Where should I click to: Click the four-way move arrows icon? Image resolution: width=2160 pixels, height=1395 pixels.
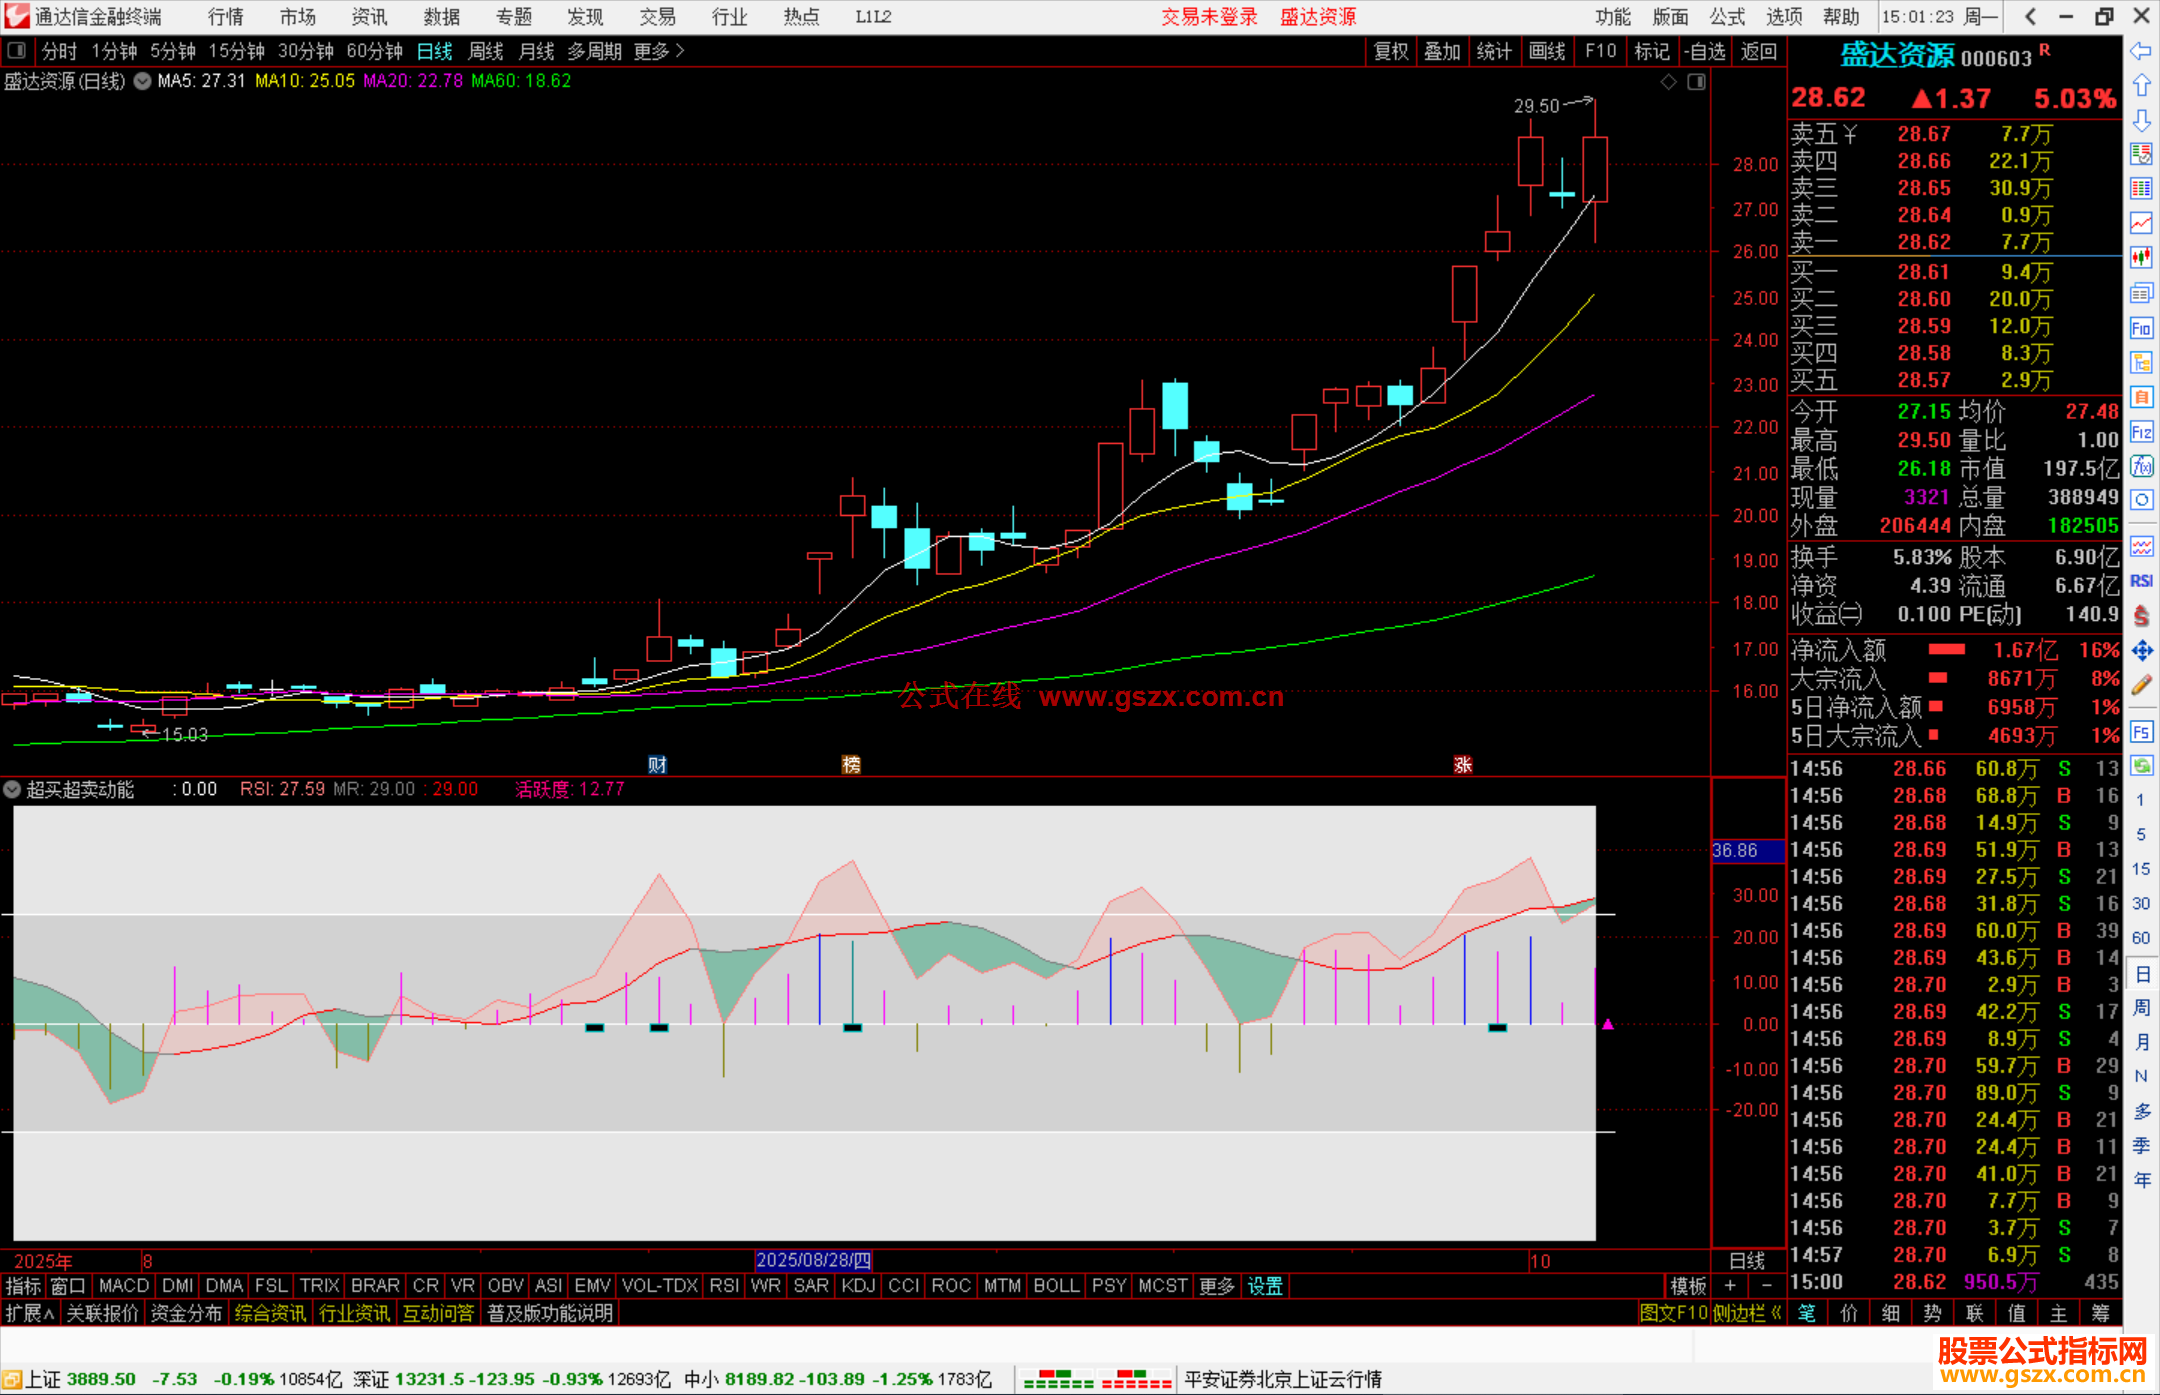2141,651
